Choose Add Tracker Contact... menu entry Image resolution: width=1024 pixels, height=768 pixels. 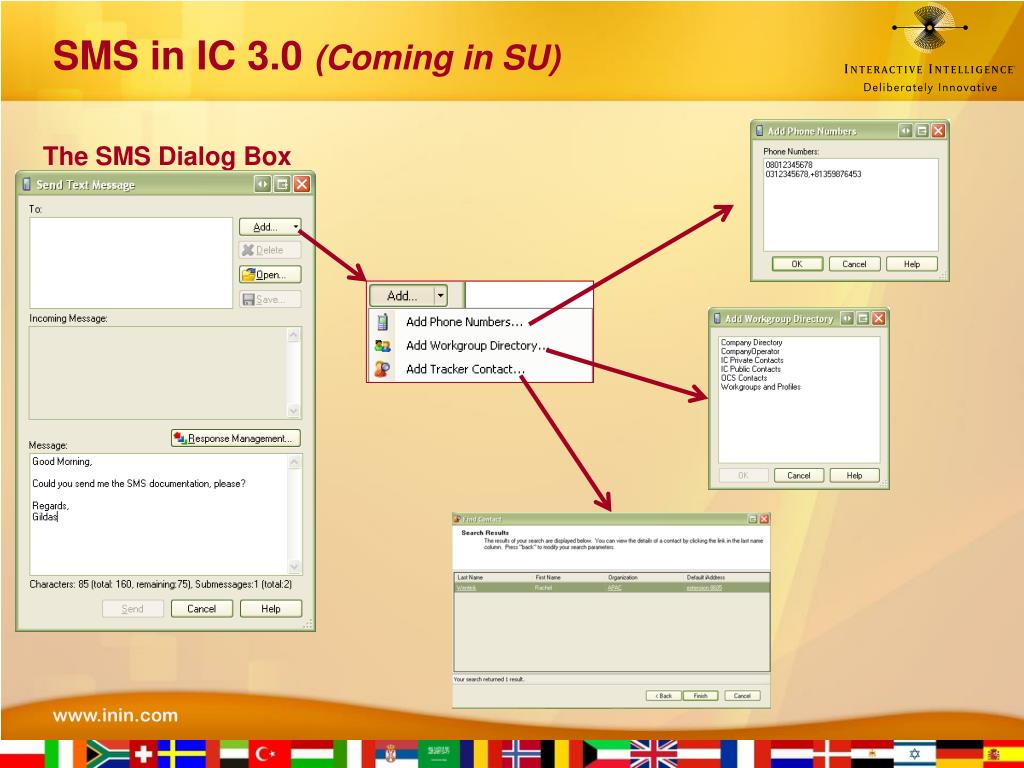pos(466,369)
